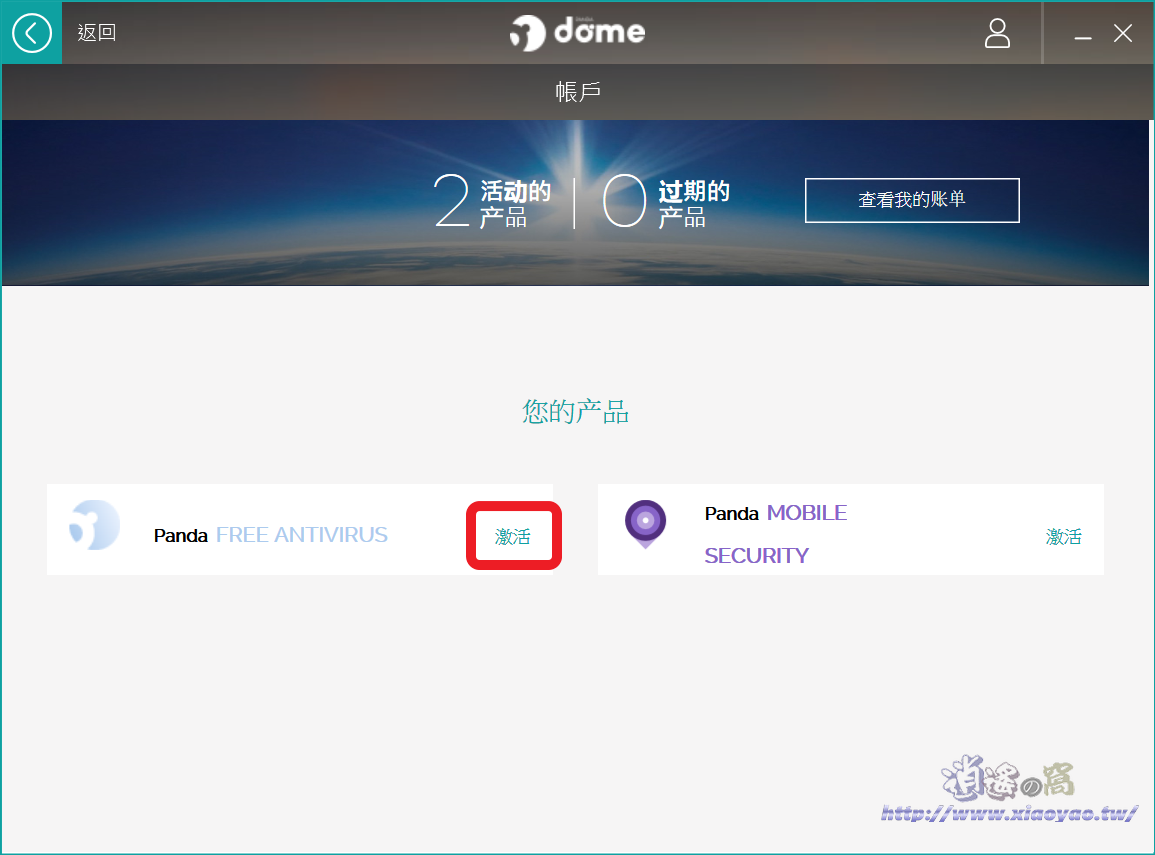The width and height of the screenshot is (1155, 855).
Task: Click the 您的产品 heading
Action: coord(576,412)
